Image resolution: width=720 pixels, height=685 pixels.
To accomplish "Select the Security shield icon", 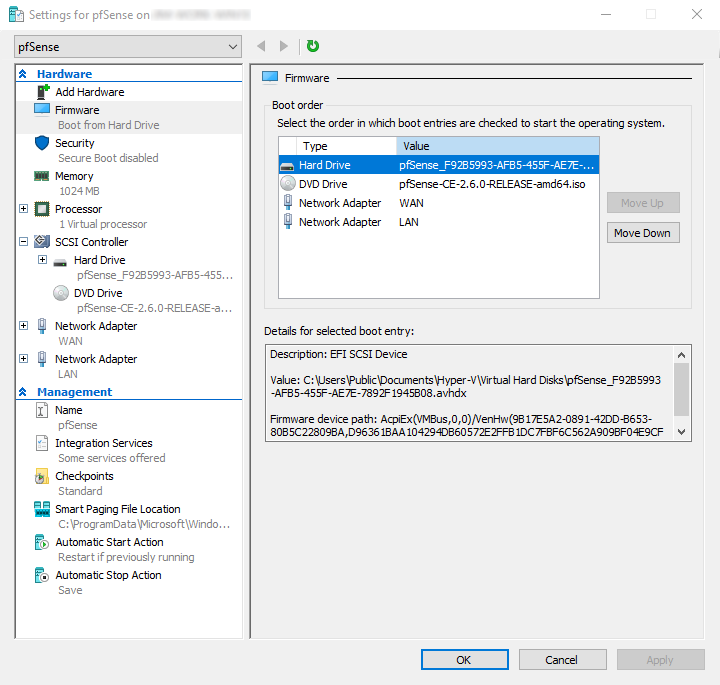I will point(42,143).
